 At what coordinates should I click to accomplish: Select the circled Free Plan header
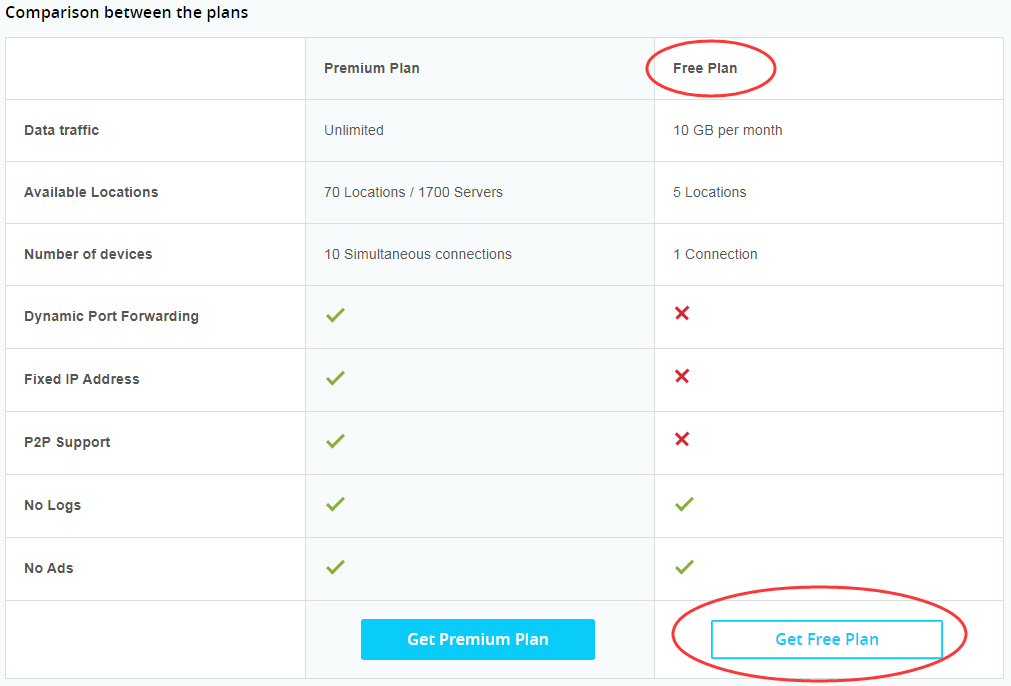click(x=705, y=68)
